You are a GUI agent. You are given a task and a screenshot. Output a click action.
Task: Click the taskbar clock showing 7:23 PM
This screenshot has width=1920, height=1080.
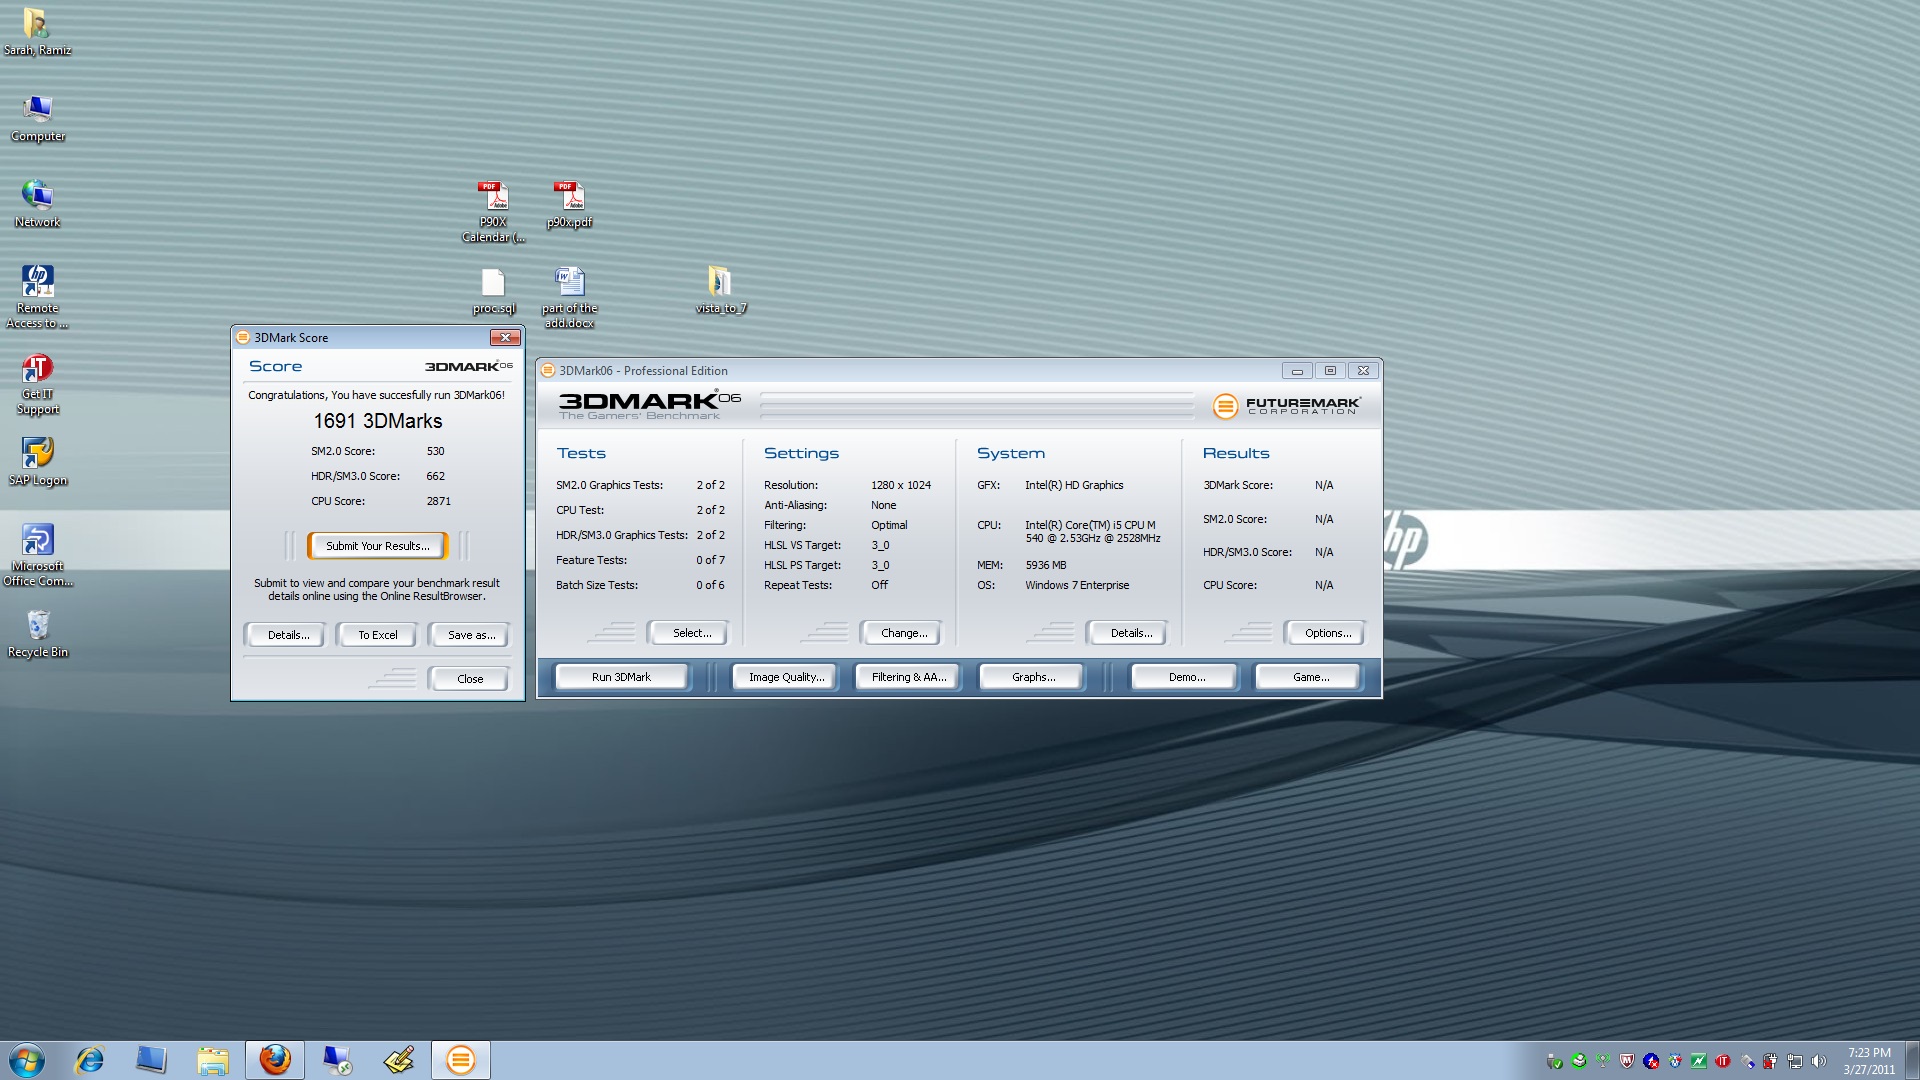click(x=1868, y=1061)
